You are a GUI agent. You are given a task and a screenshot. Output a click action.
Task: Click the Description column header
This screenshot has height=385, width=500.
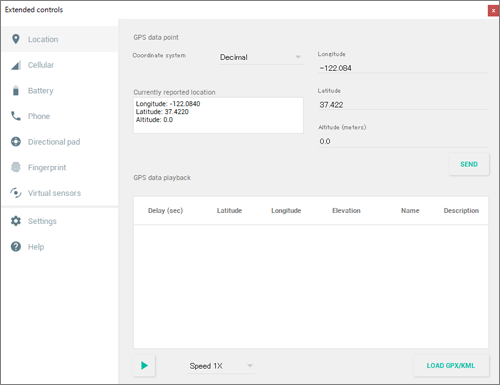pos(461,211)
